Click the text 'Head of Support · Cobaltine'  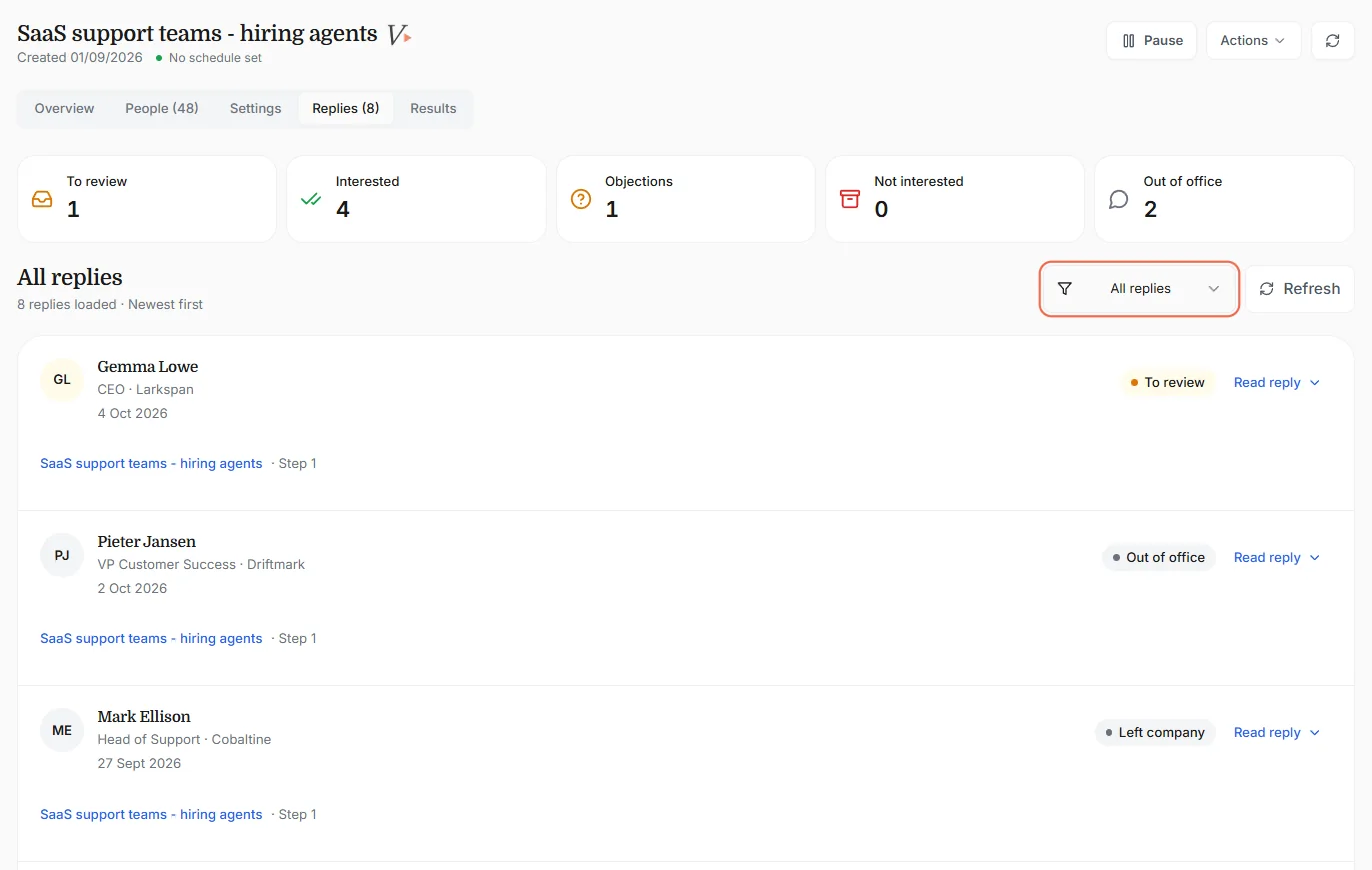pos(184,740)
